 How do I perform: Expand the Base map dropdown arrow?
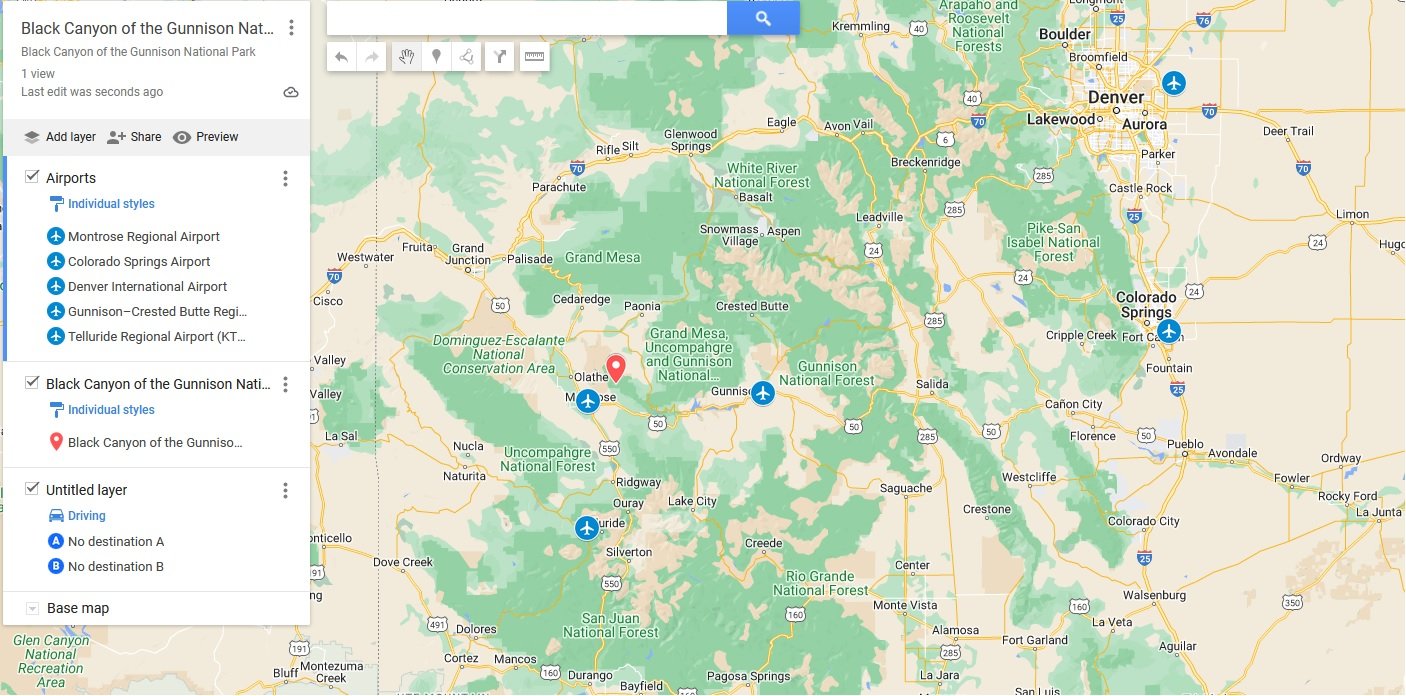click(32, 608)
